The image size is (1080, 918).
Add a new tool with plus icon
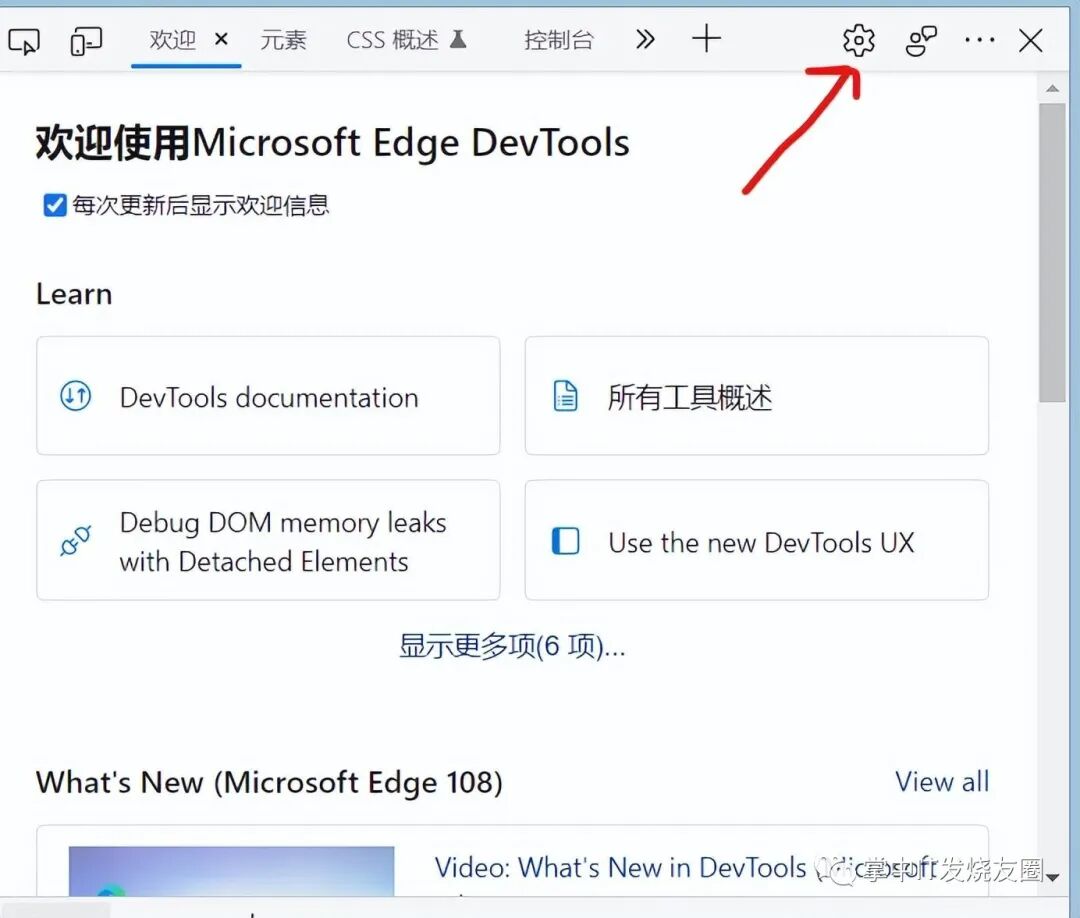(706, 39)
